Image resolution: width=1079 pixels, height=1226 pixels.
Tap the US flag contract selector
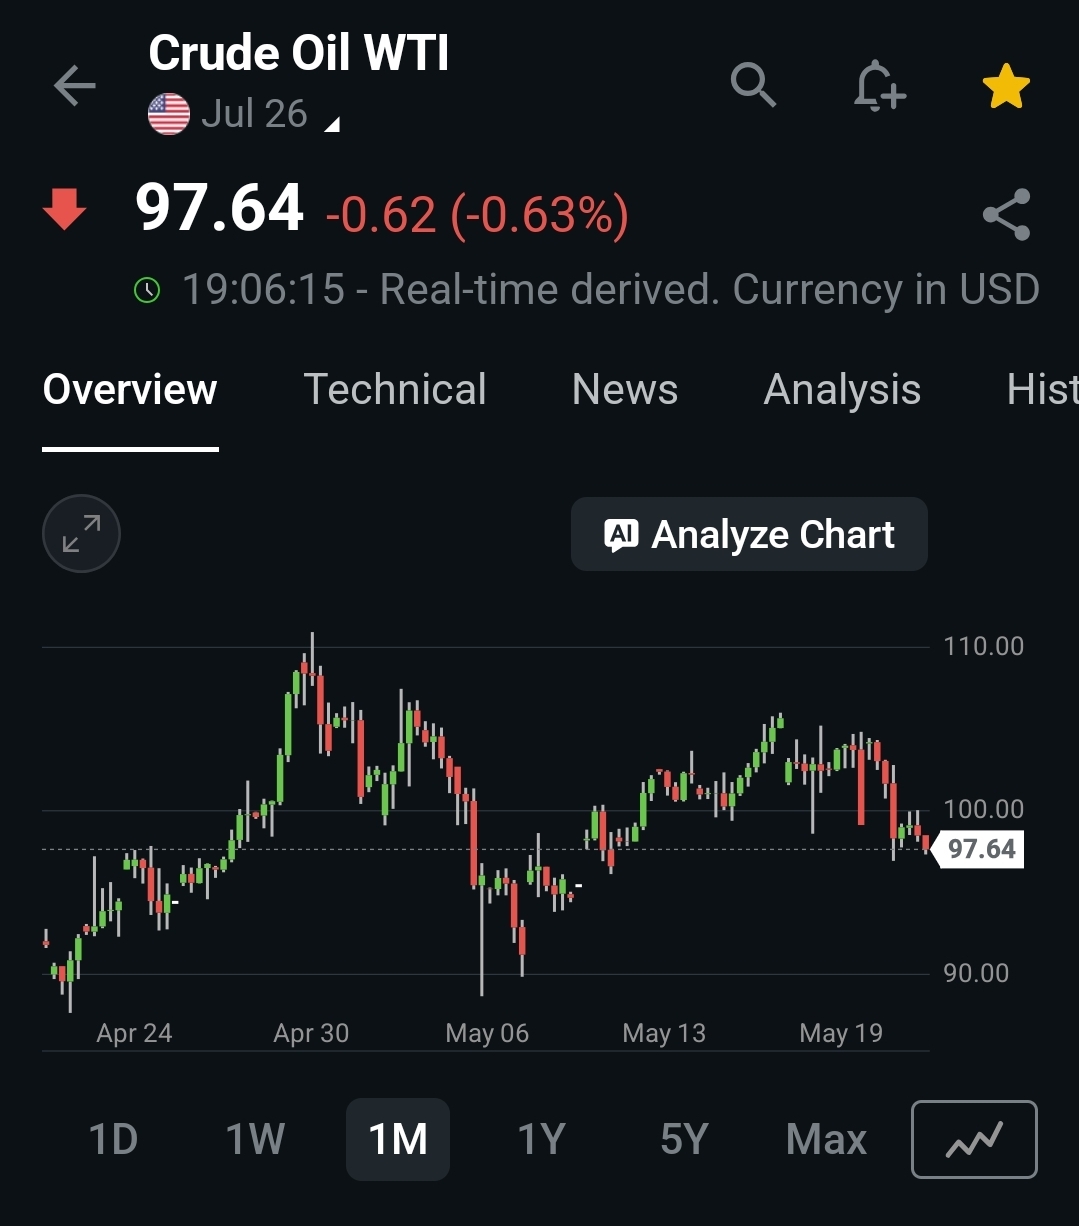coord(169,114)
